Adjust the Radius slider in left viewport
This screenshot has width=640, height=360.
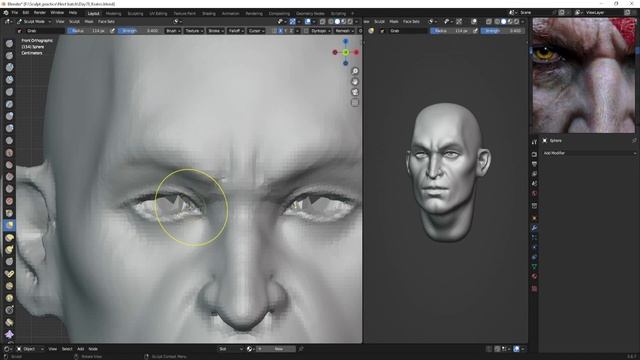[88, 31]
